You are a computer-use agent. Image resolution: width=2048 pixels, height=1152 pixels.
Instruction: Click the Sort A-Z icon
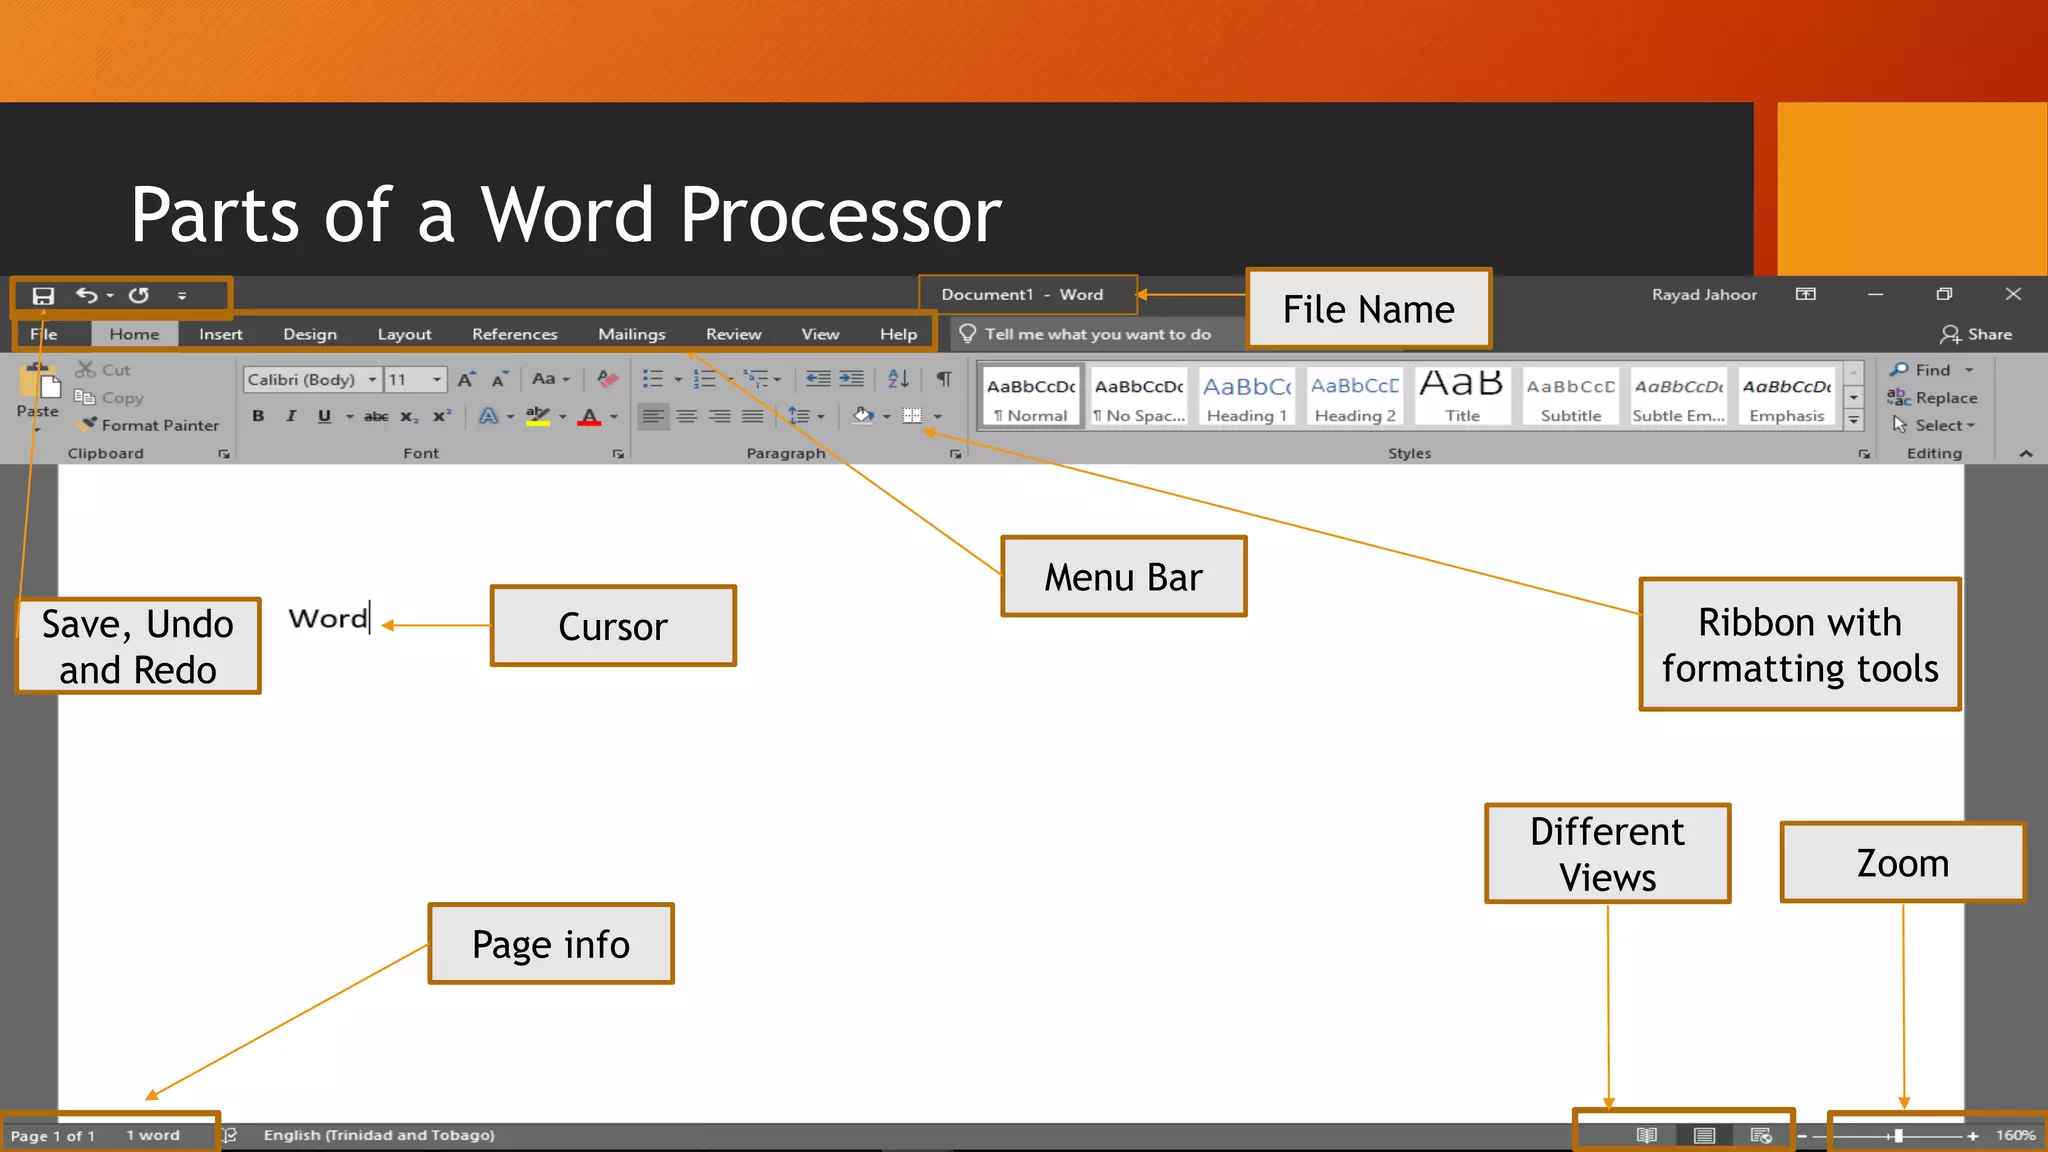(898, 379)
